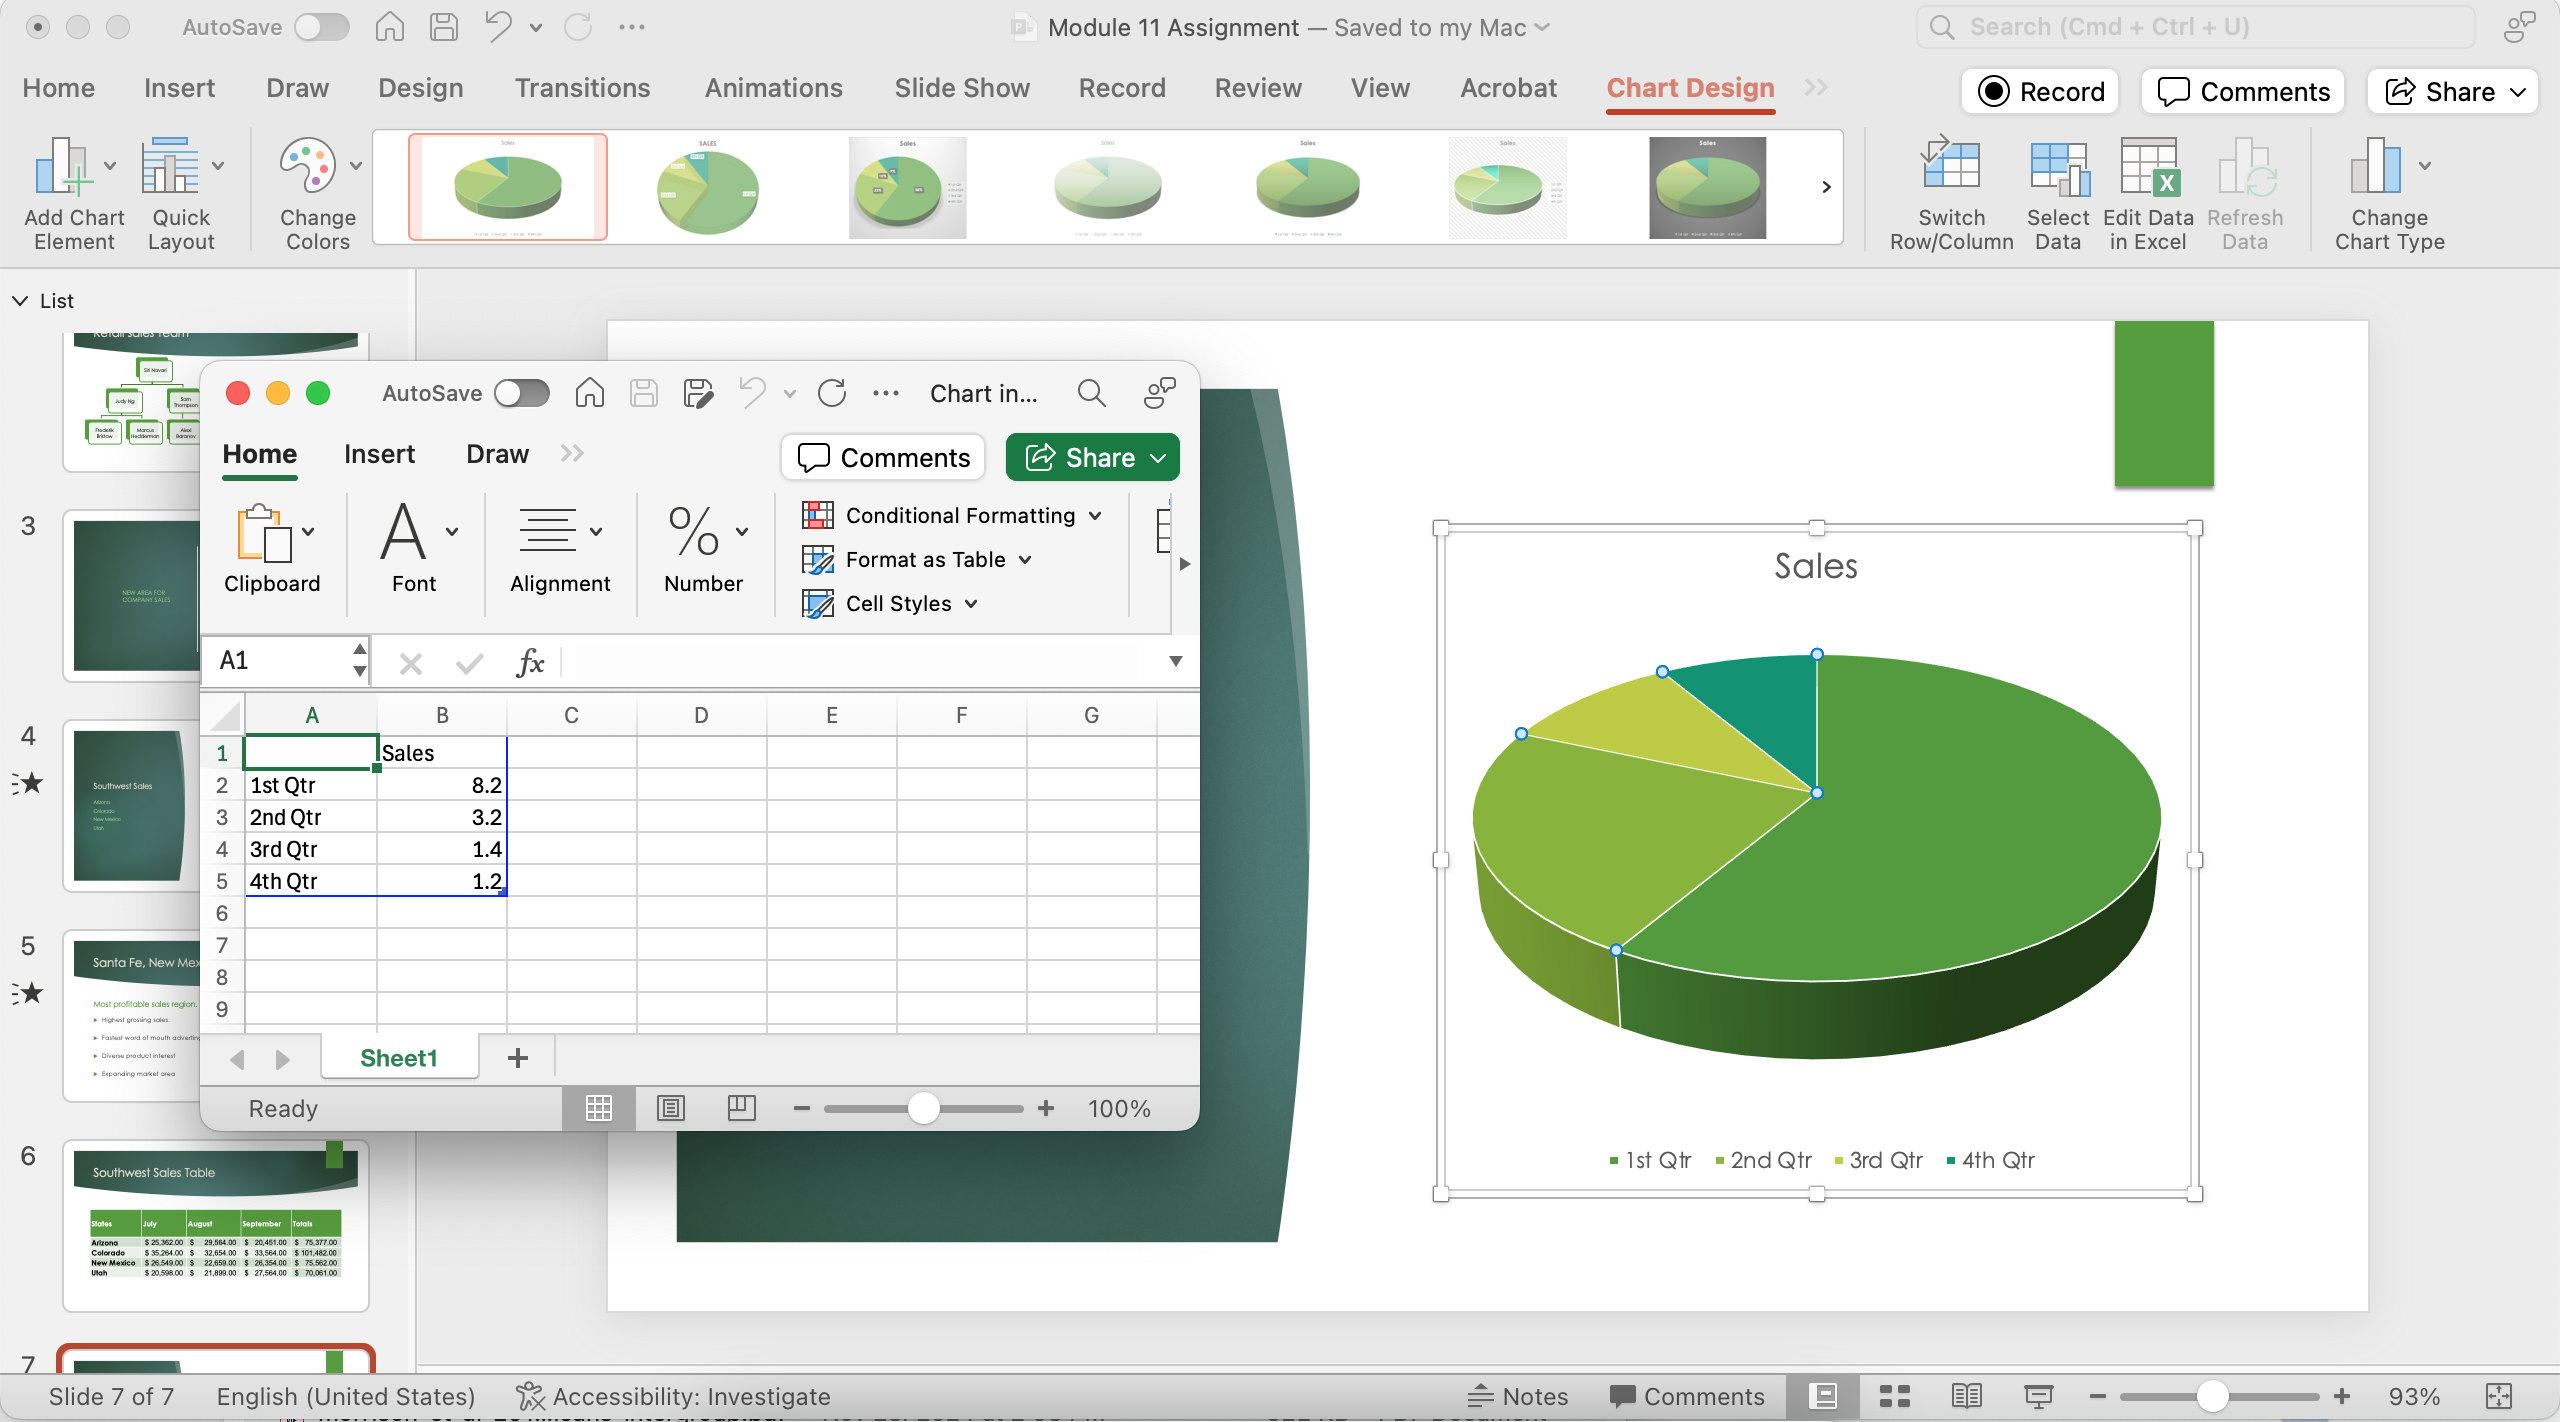Add new sheet plus button

518,1058
